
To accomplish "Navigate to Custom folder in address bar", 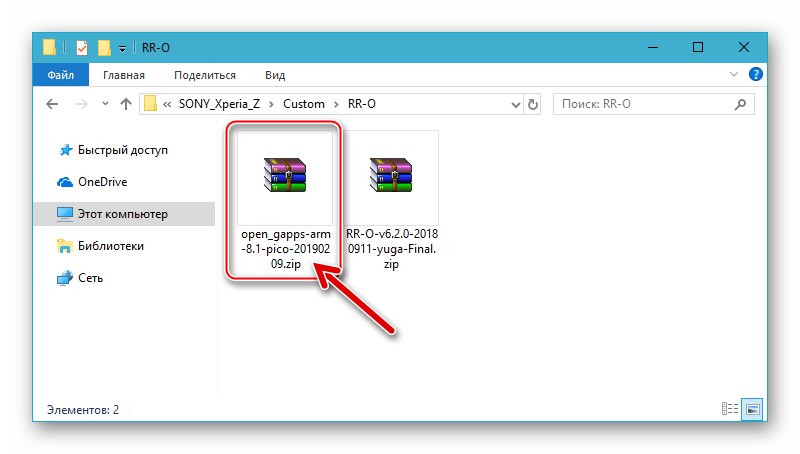I will 304,104.
